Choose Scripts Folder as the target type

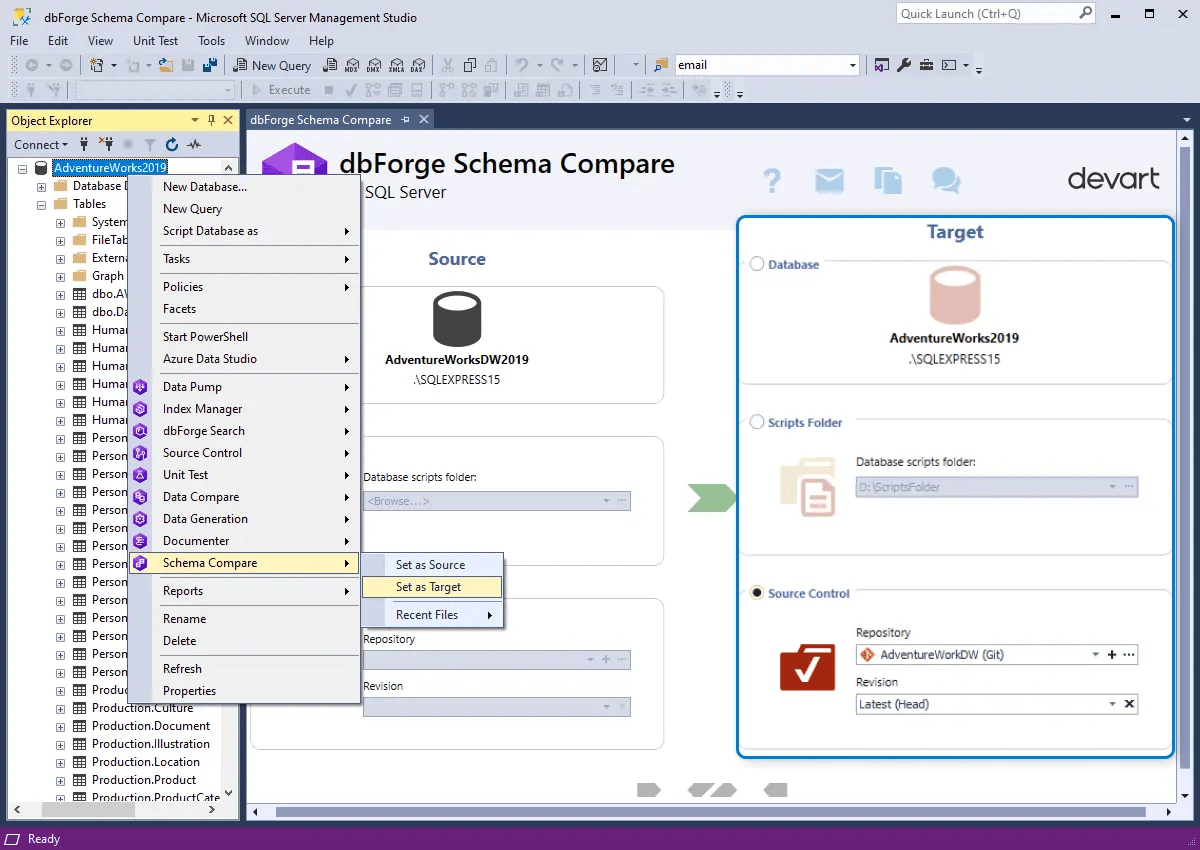tap(756, 422)
